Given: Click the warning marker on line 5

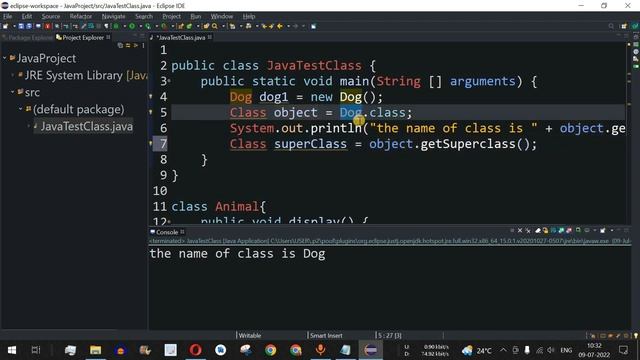Looking at the screenshot, I should coord(151,112).
